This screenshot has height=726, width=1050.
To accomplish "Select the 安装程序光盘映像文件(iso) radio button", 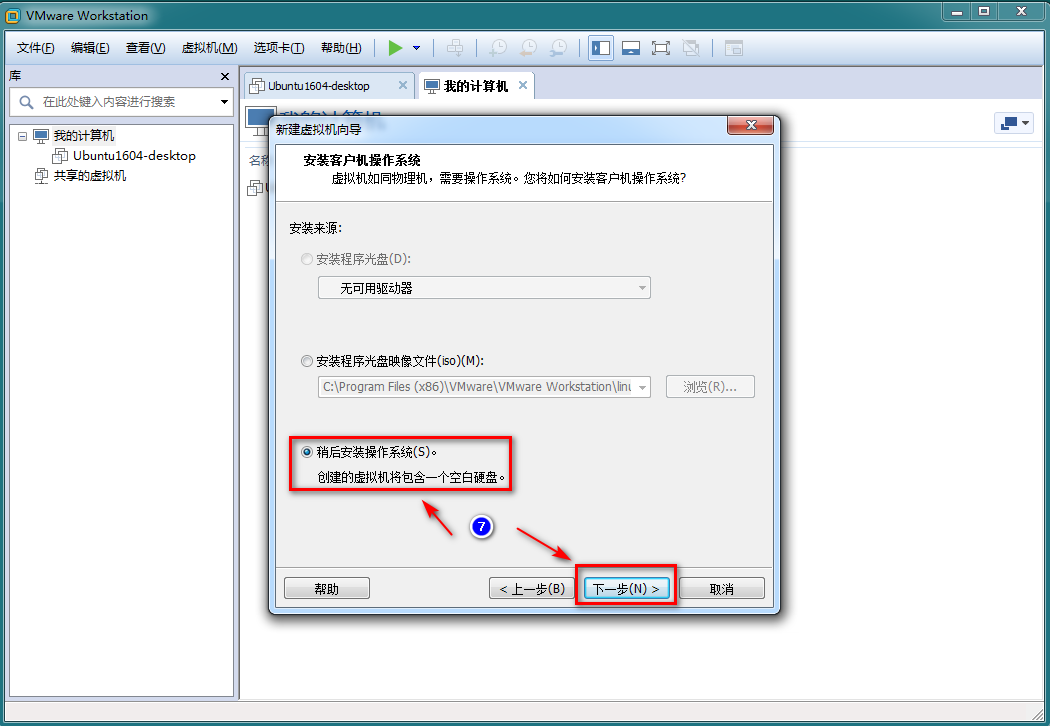I will [x=307, y=361].
